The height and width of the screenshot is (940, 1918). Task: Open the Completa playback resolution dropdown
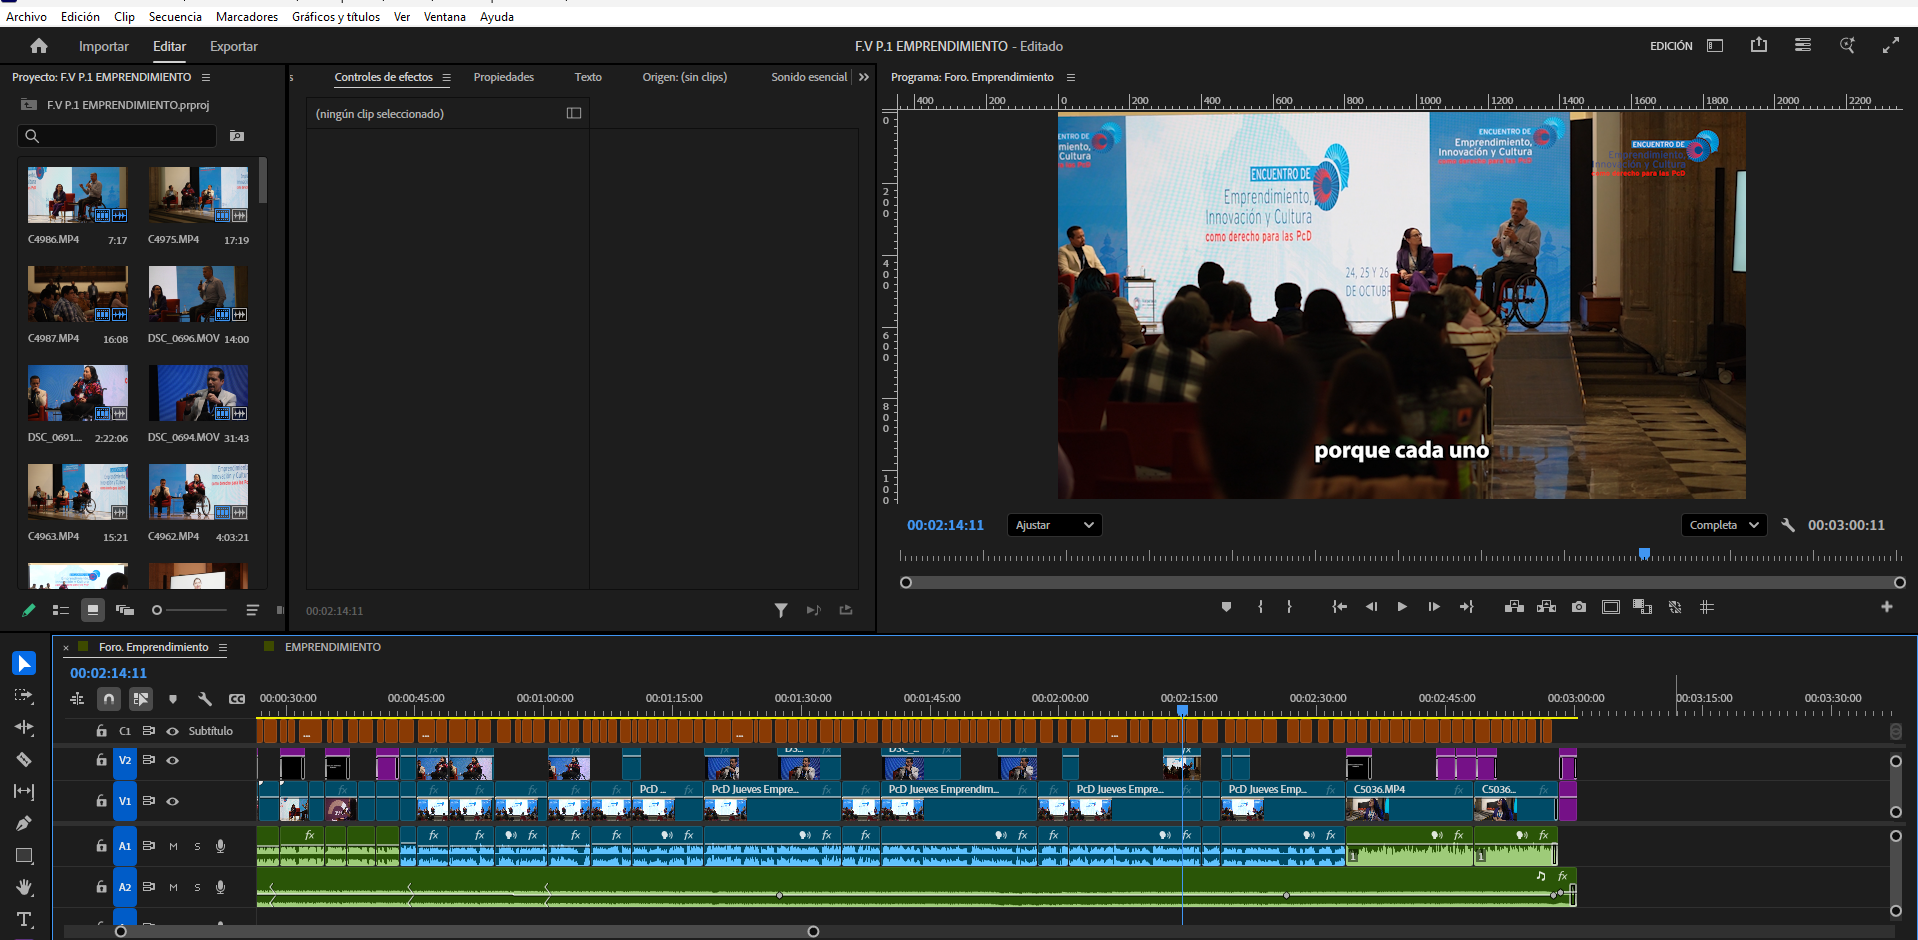pyautogui.click(x=1724, y=525)
